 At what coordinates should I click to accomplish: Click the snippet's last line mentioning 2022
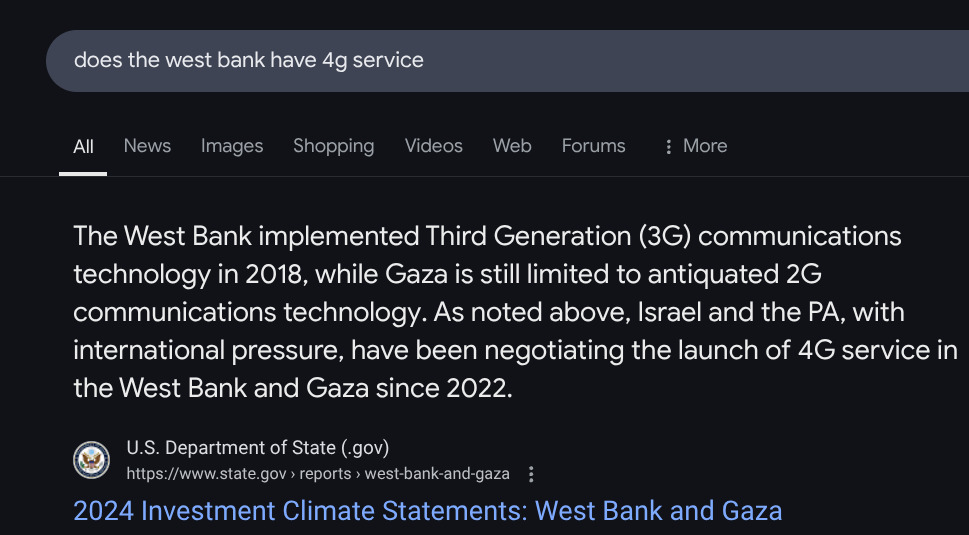click(292, 388)
